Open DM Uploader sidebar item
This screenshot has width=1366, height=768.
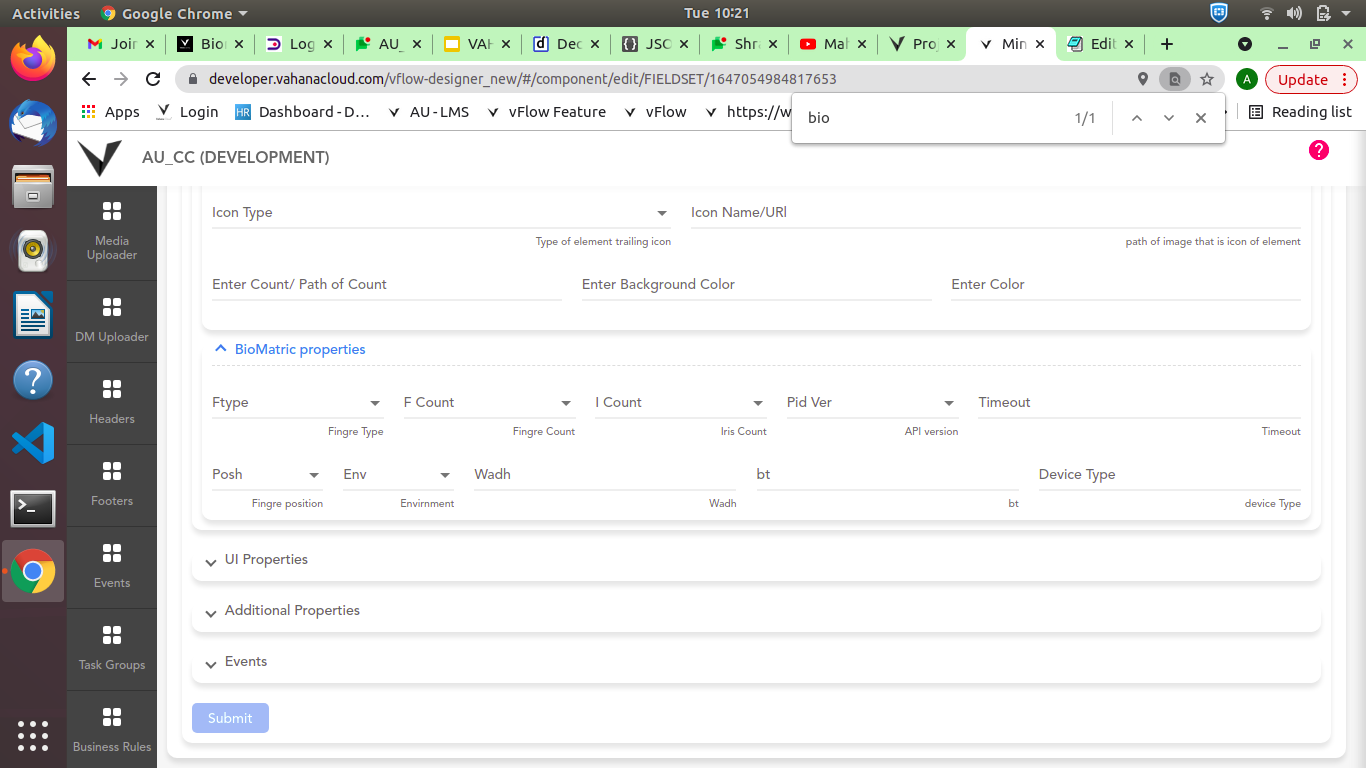(112, 322)
